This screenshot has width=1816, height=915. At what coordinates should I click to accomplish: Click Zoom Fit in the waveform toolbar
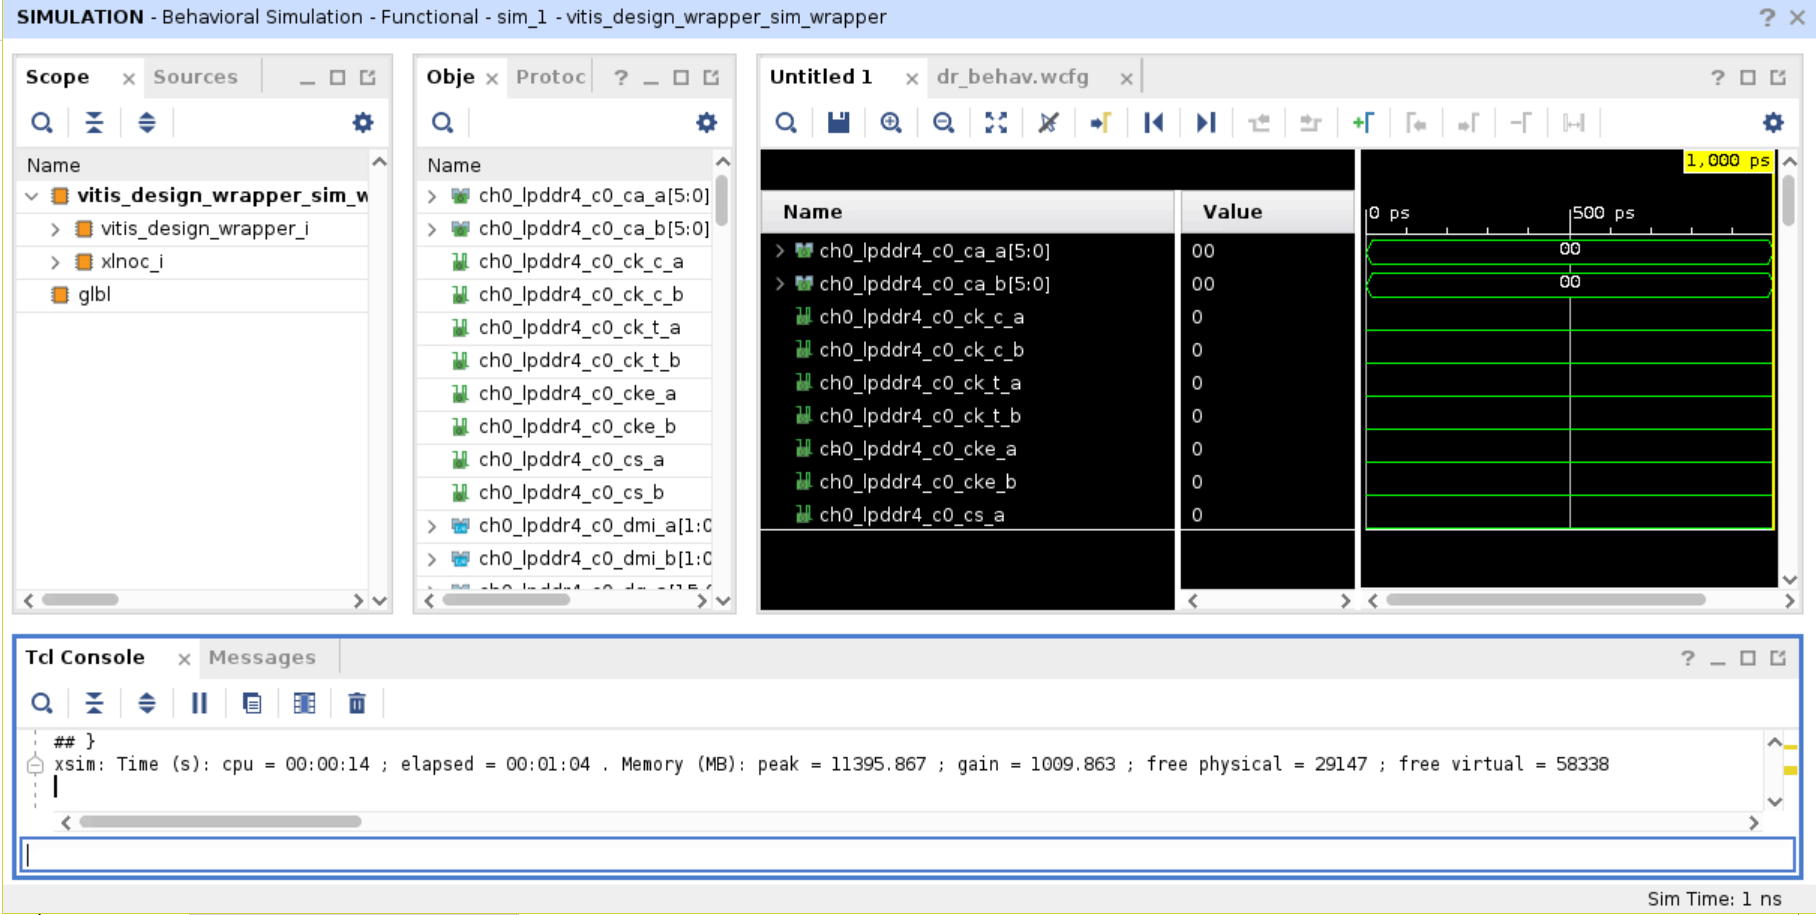(x=996, y=122)
